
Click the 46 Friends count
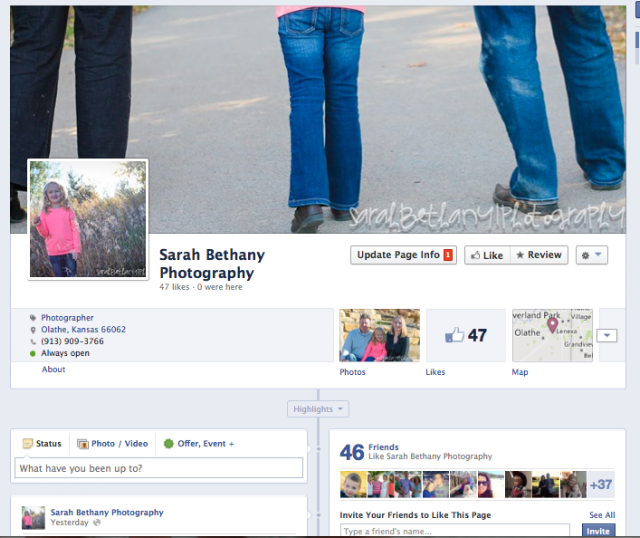pos(352,452)
